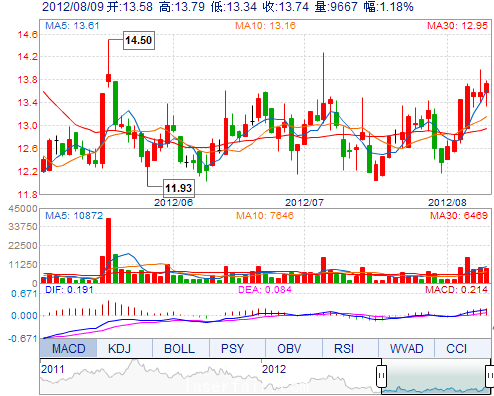This screenshot has height=396, width=494.
Task: Select the MACD indicator tab
Action: point(68,348)
